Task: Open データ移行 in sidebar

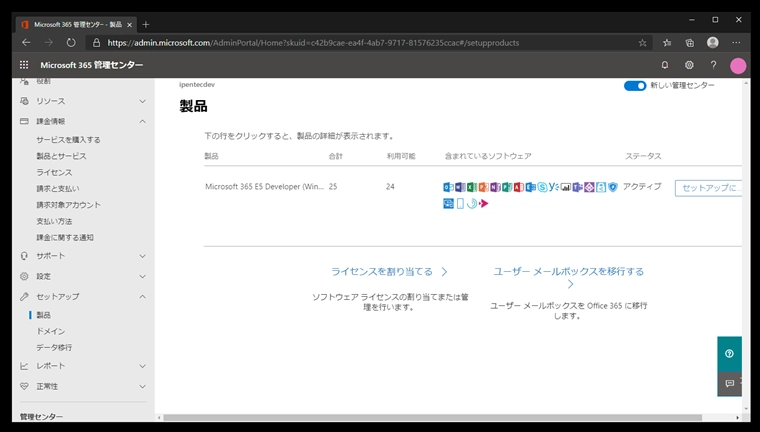Action: coord(54,348)
